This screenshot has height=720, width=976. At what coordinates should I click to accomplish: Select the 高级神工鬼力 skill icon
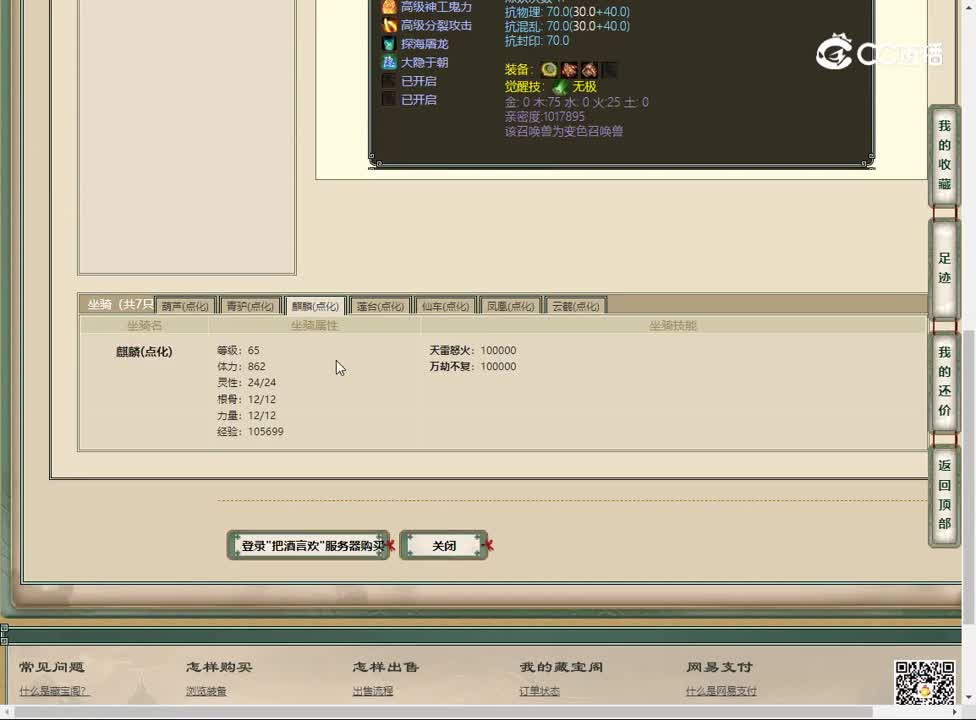389,5
